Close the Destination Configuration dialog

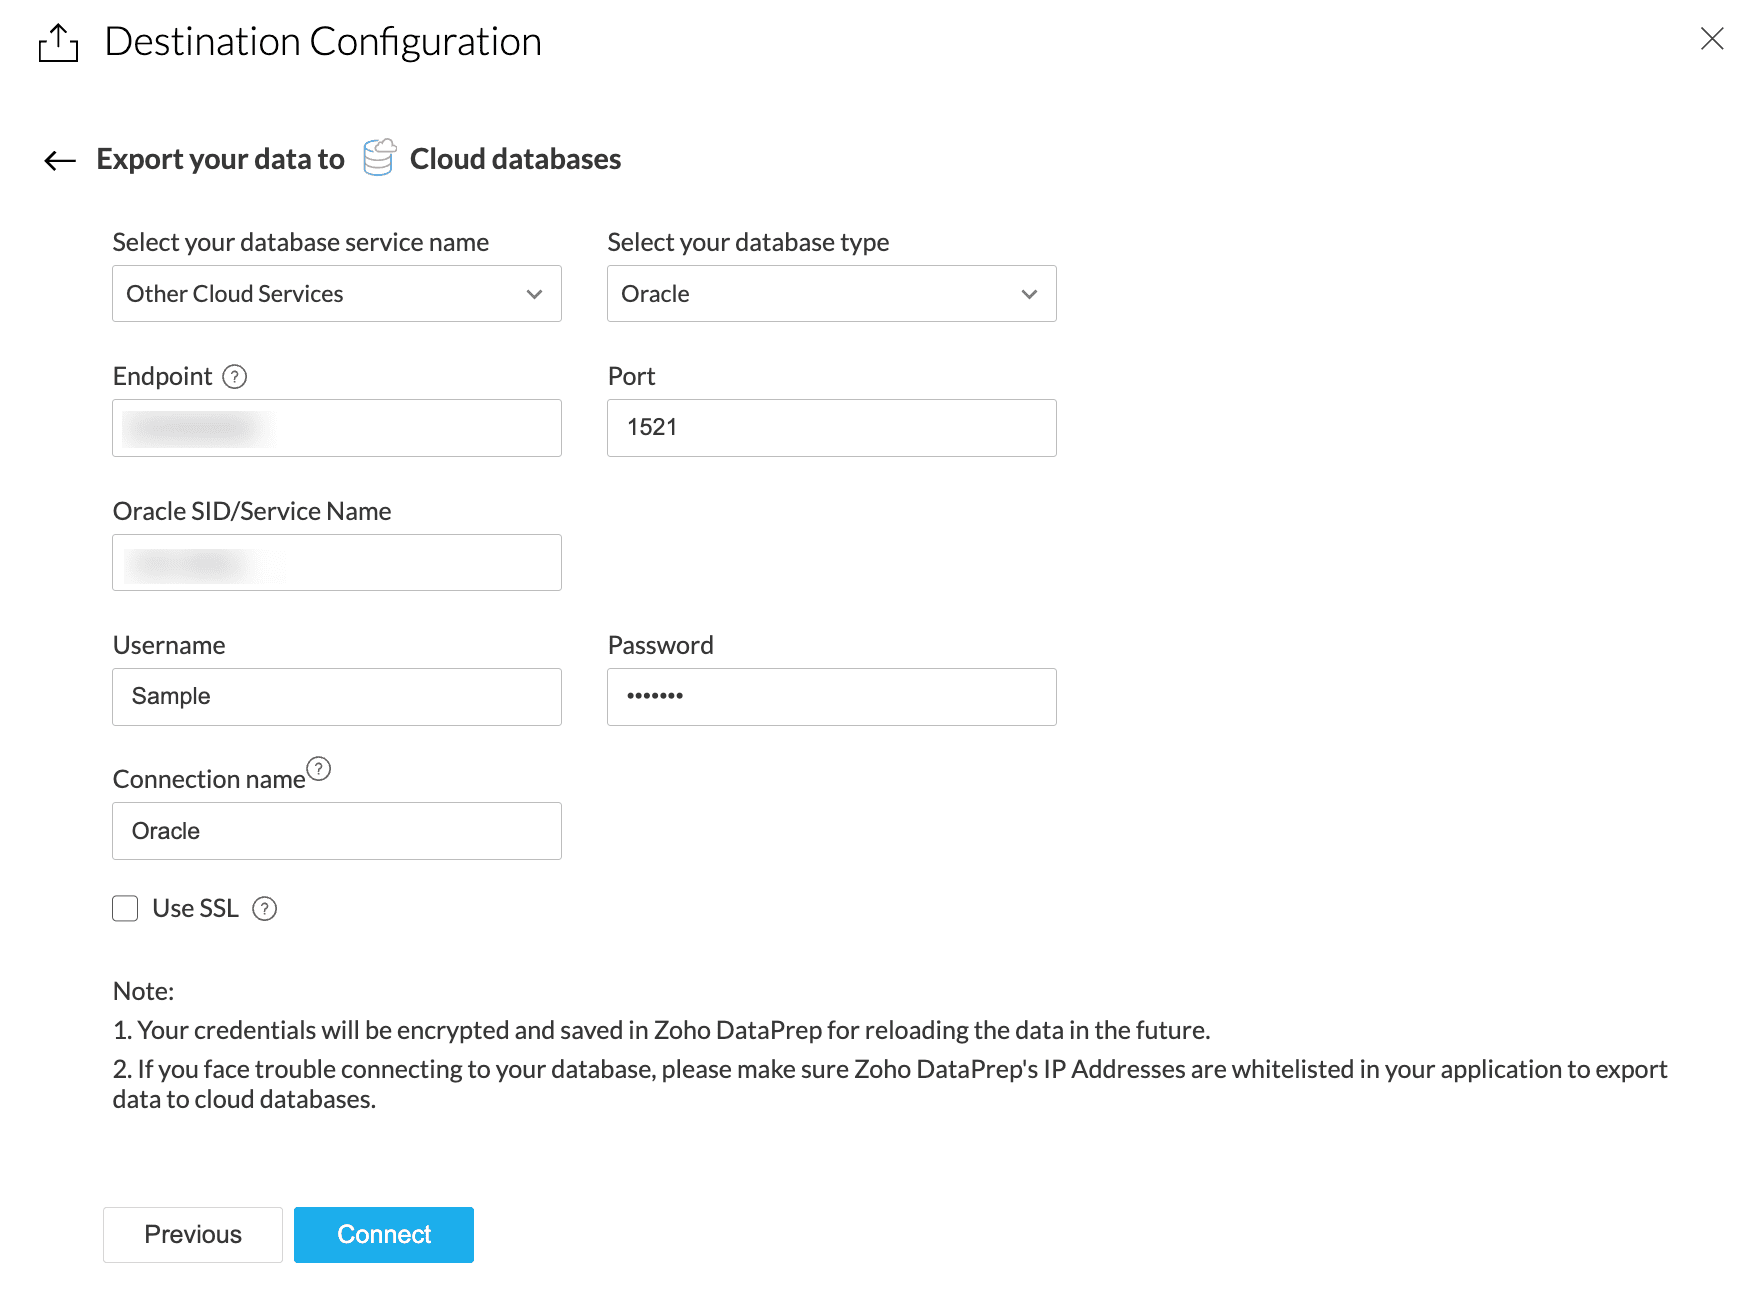(1711, 39)
